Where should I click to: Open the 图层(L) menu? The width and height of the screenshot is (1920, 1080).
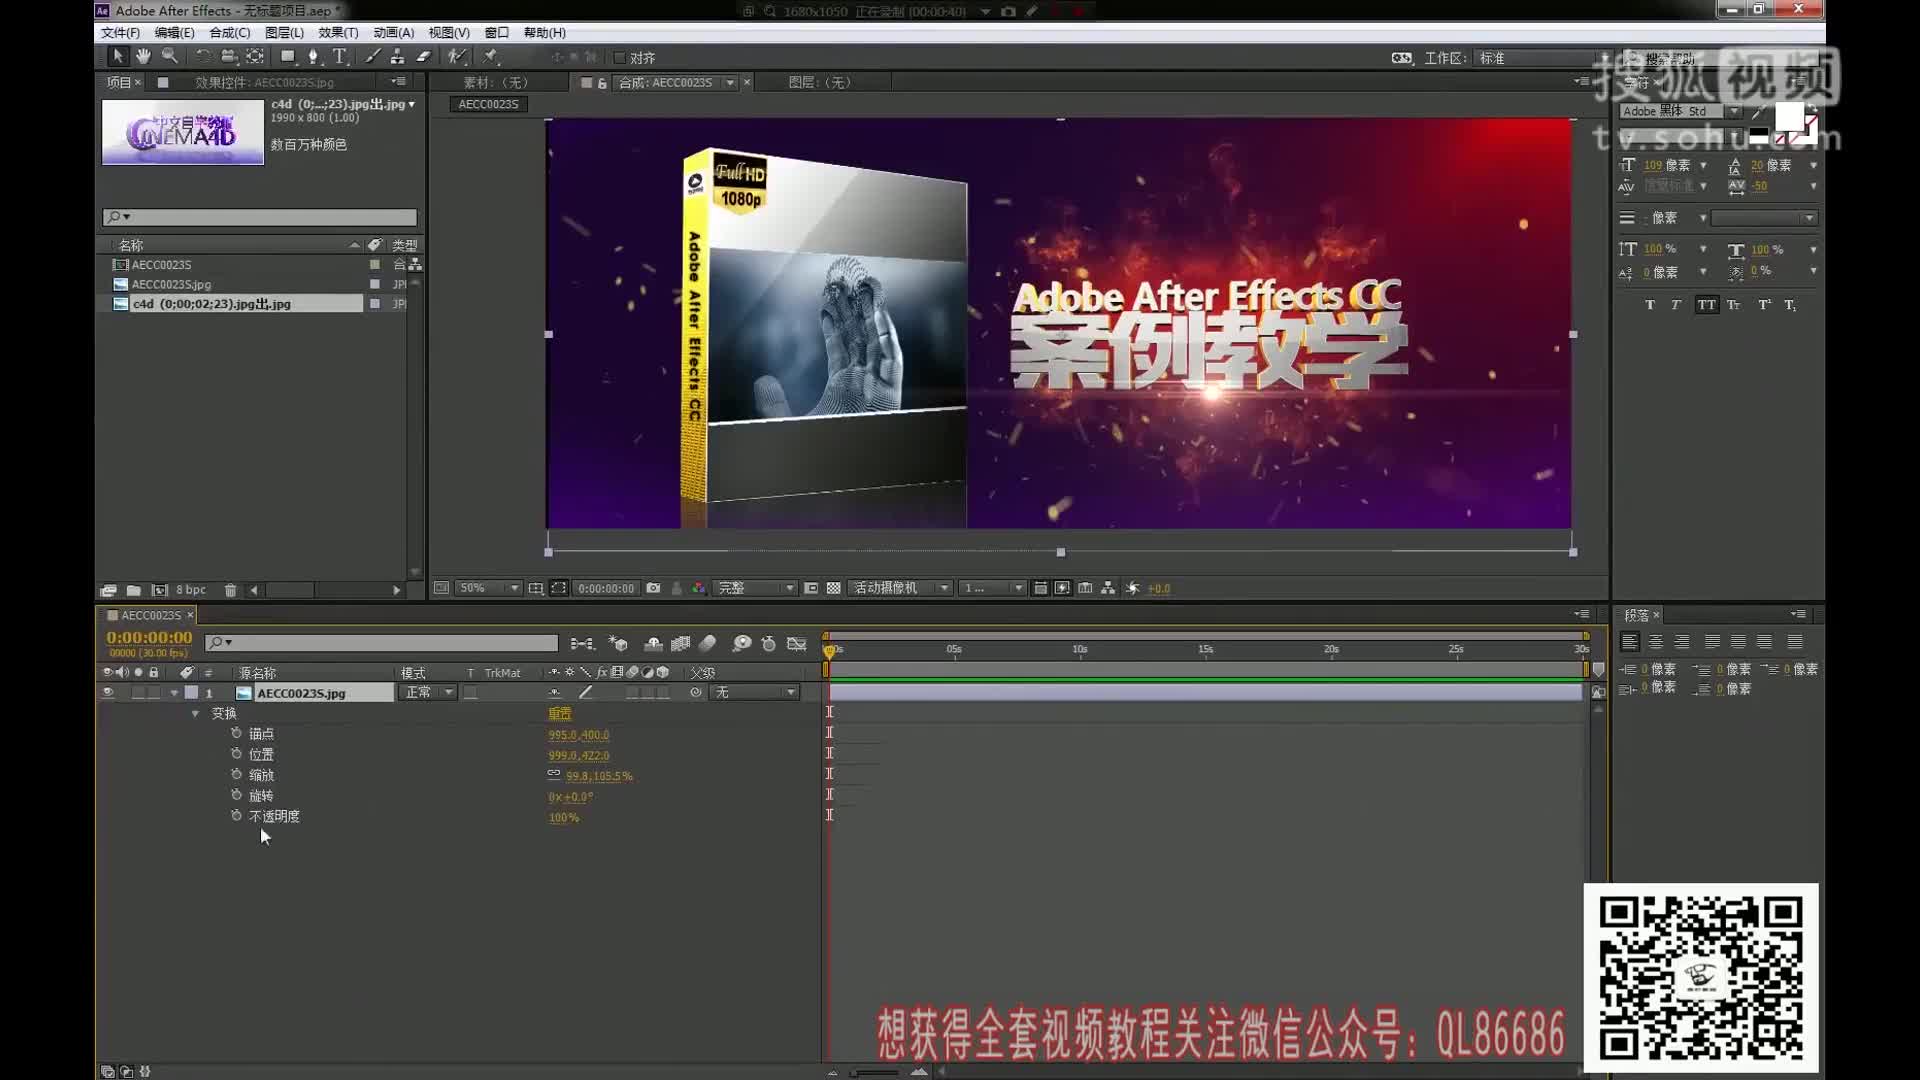[284, 33]
